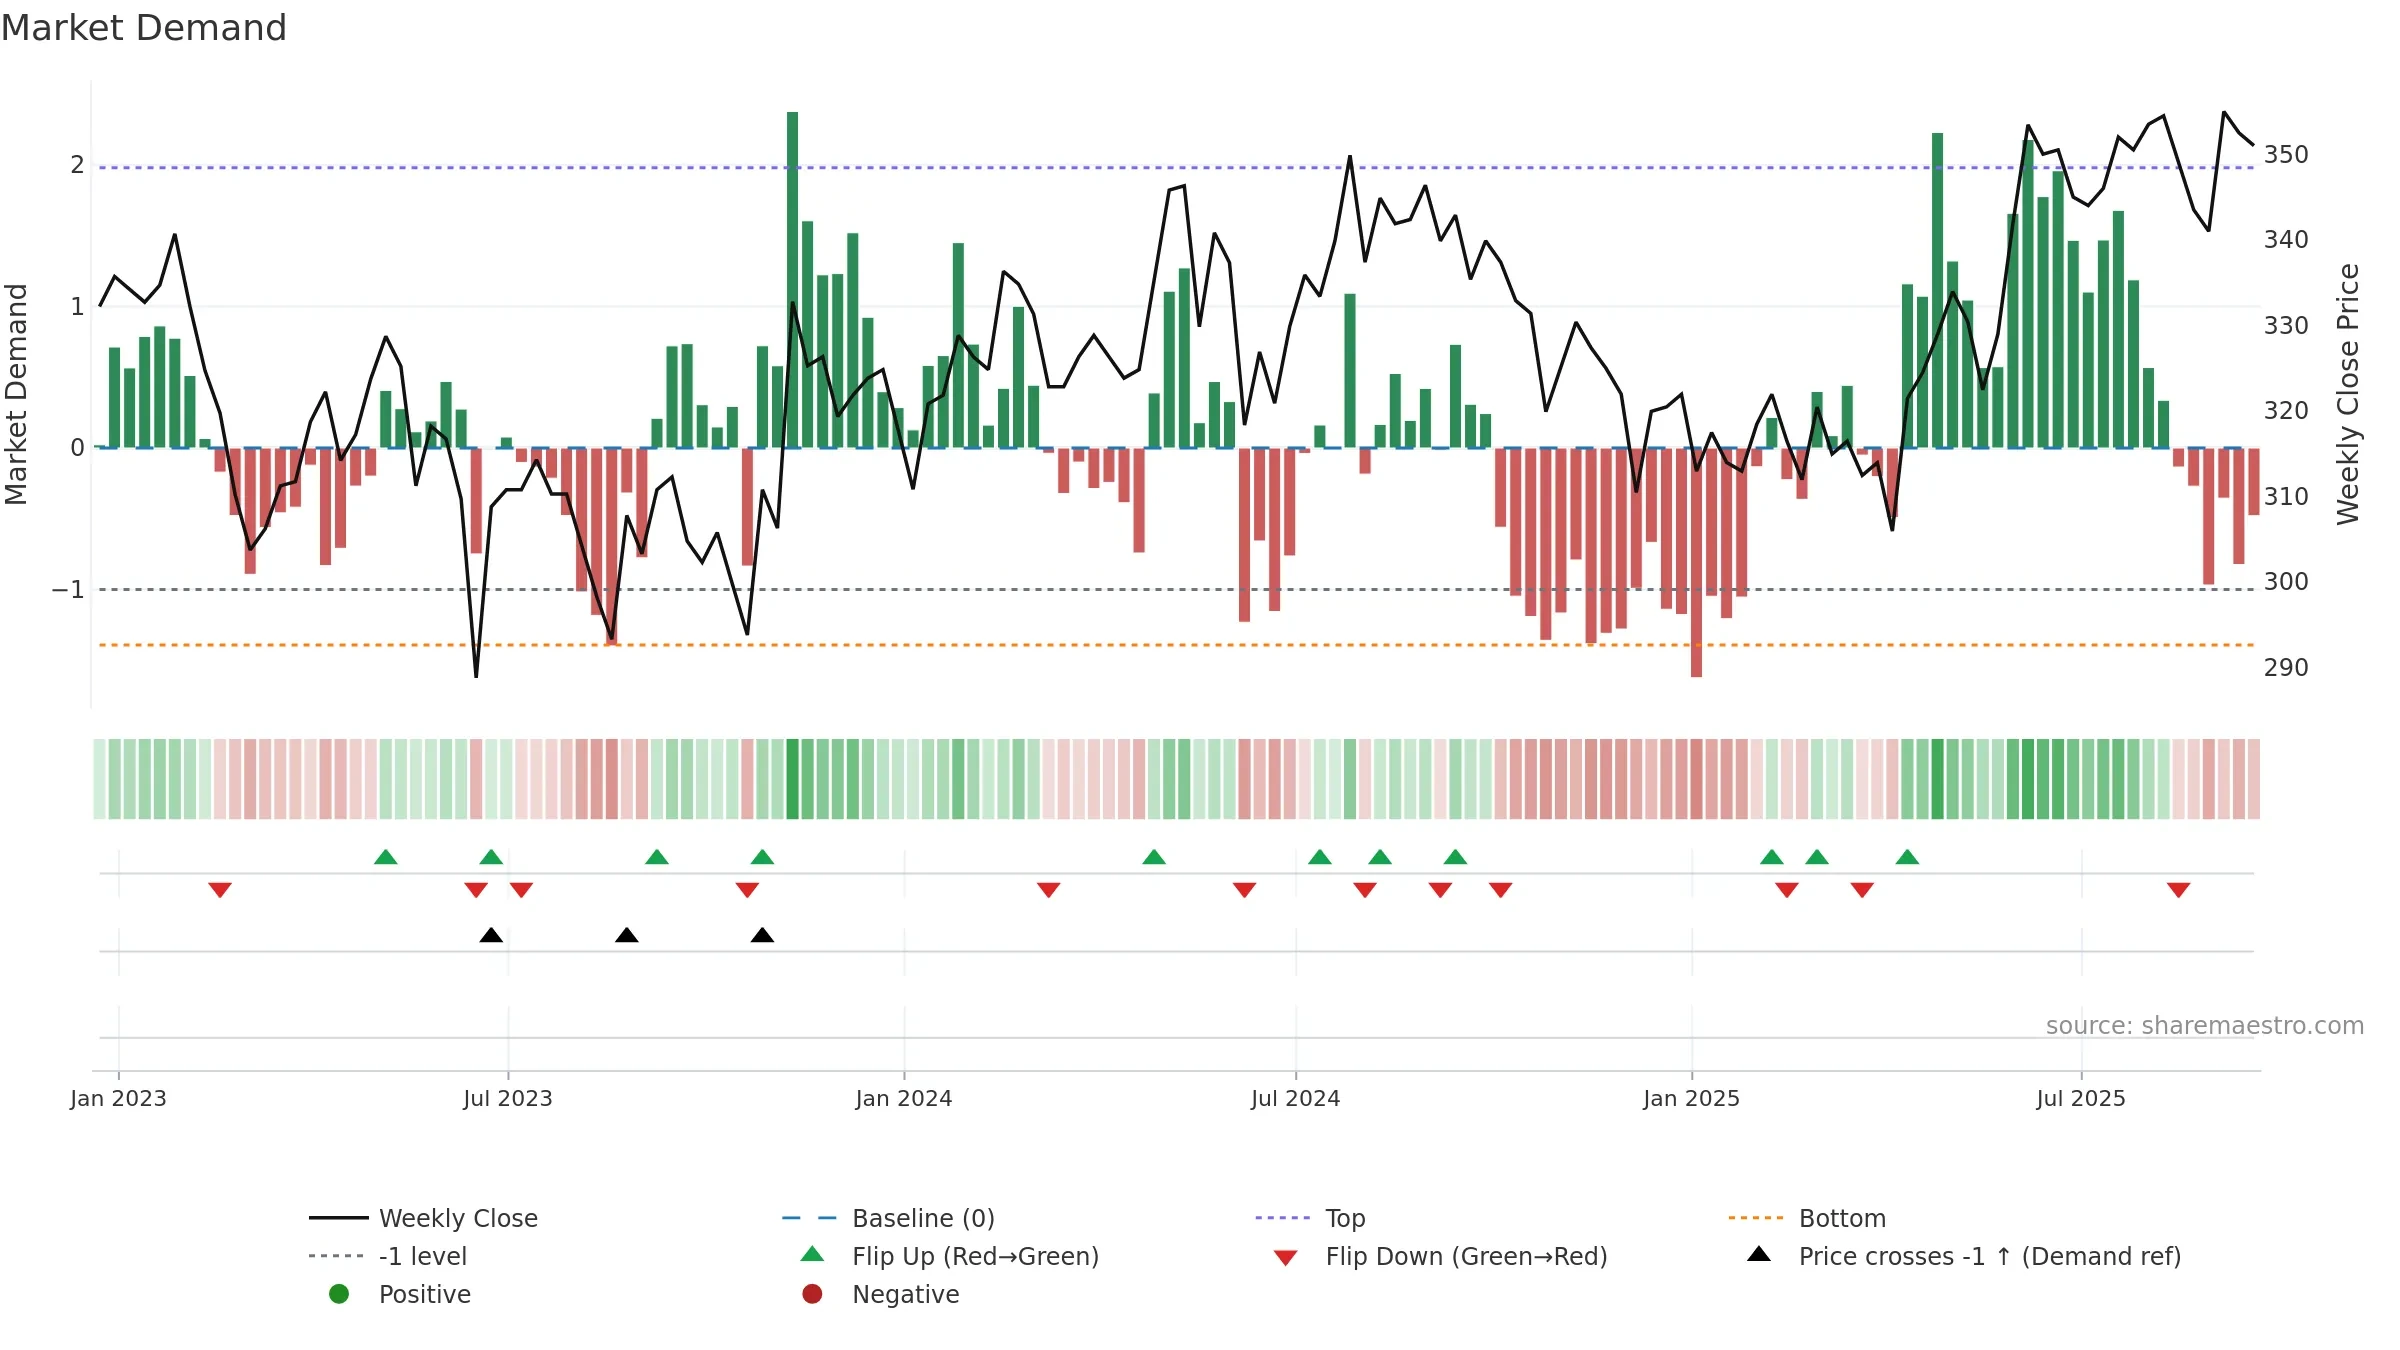Click the "2" demand axis tick label

77,164
